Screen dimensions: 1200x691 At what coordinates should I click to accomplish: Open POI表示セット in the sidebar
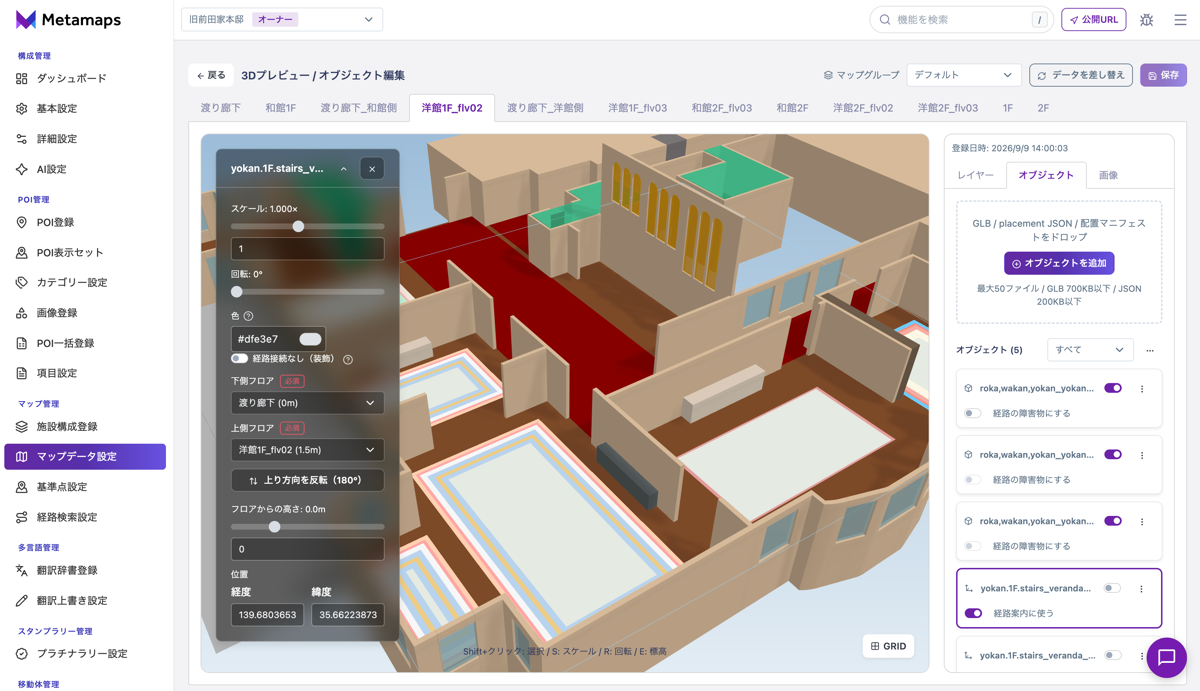[85, 253]
